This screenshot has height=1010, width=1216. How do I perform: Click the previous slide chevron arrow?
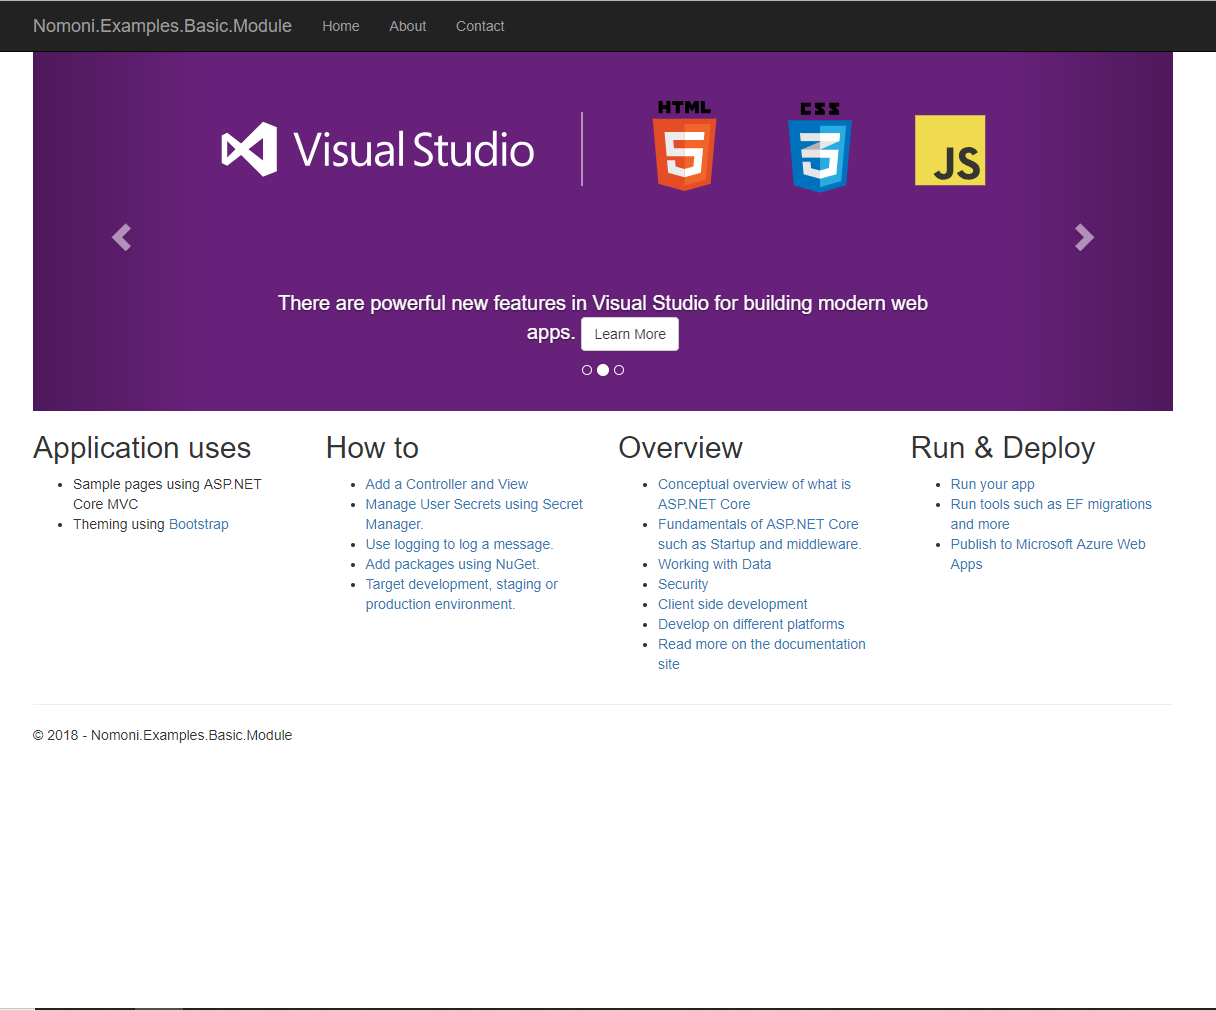click(x=121, y=237)
